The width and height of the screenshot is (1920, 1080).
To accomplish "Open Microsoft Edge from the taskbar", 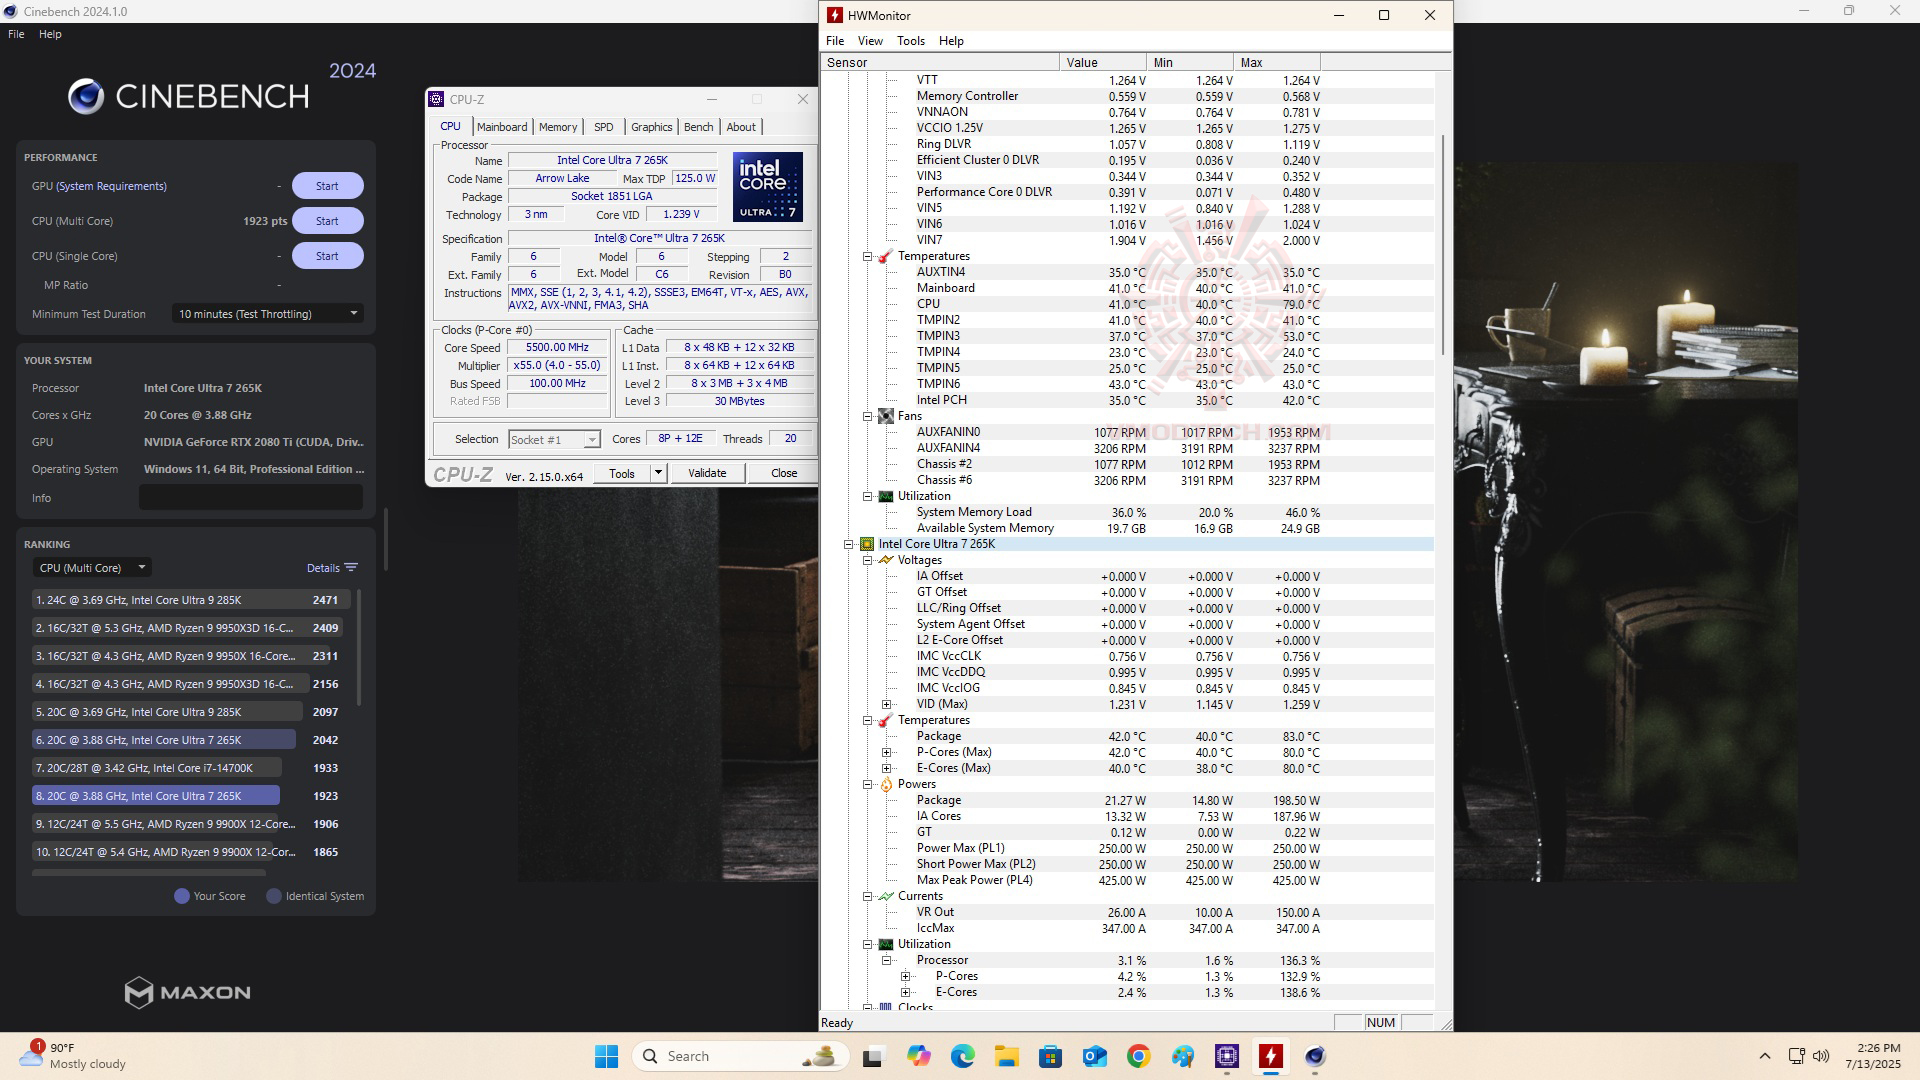I will pos(962,1056).
